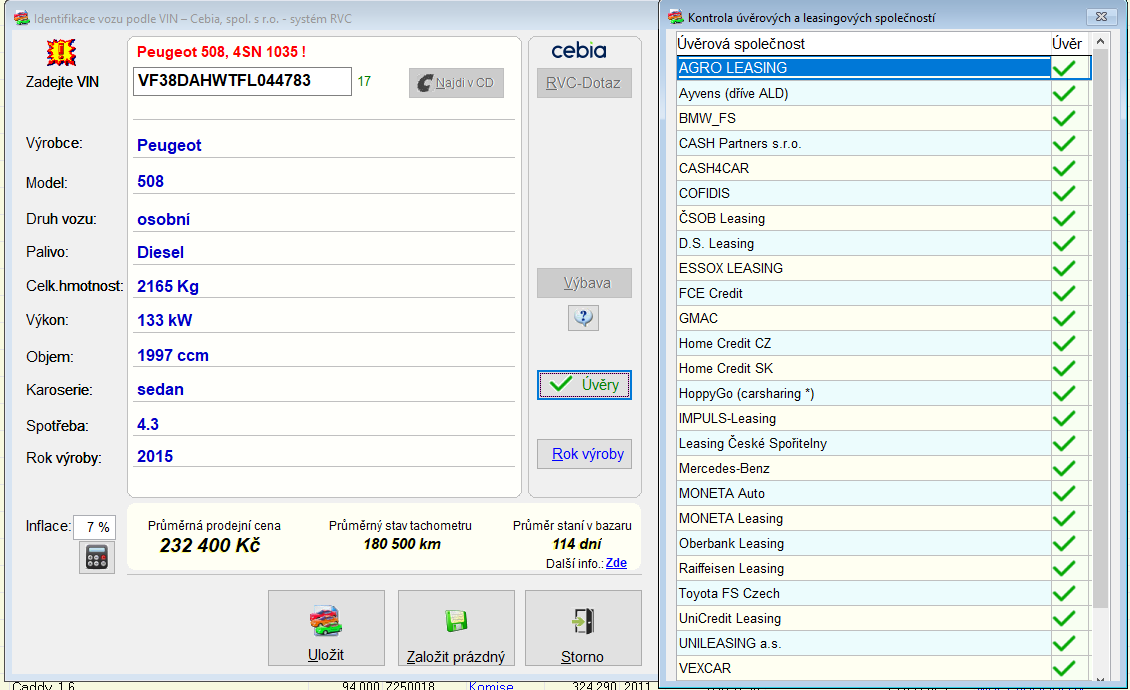Select the ČSOB Leasing row
The image size is (1130, 690).
point(862,218)
